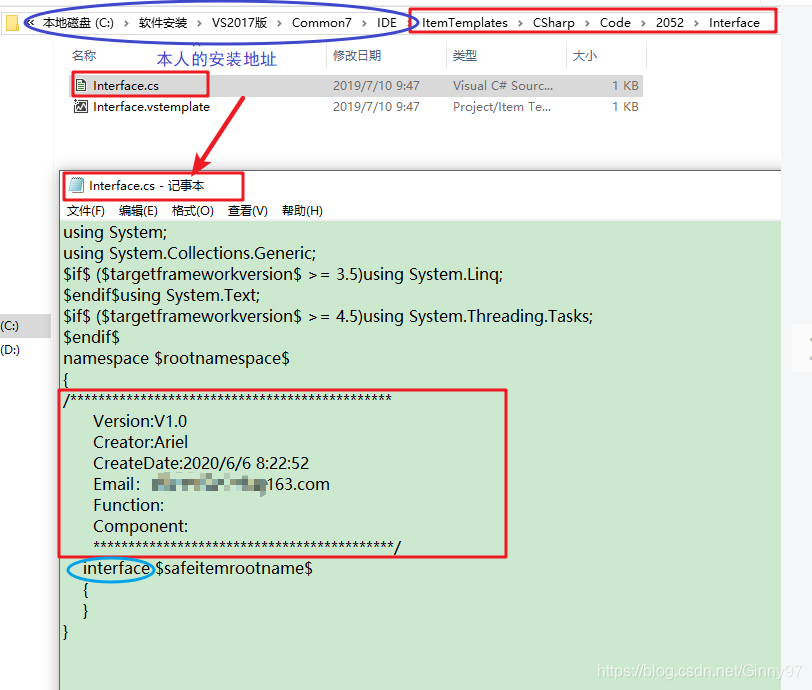The width and height of the screenshot is (812, 690).
Task: Click the Interface.vstemplate modified date cell
Action: 376,107
